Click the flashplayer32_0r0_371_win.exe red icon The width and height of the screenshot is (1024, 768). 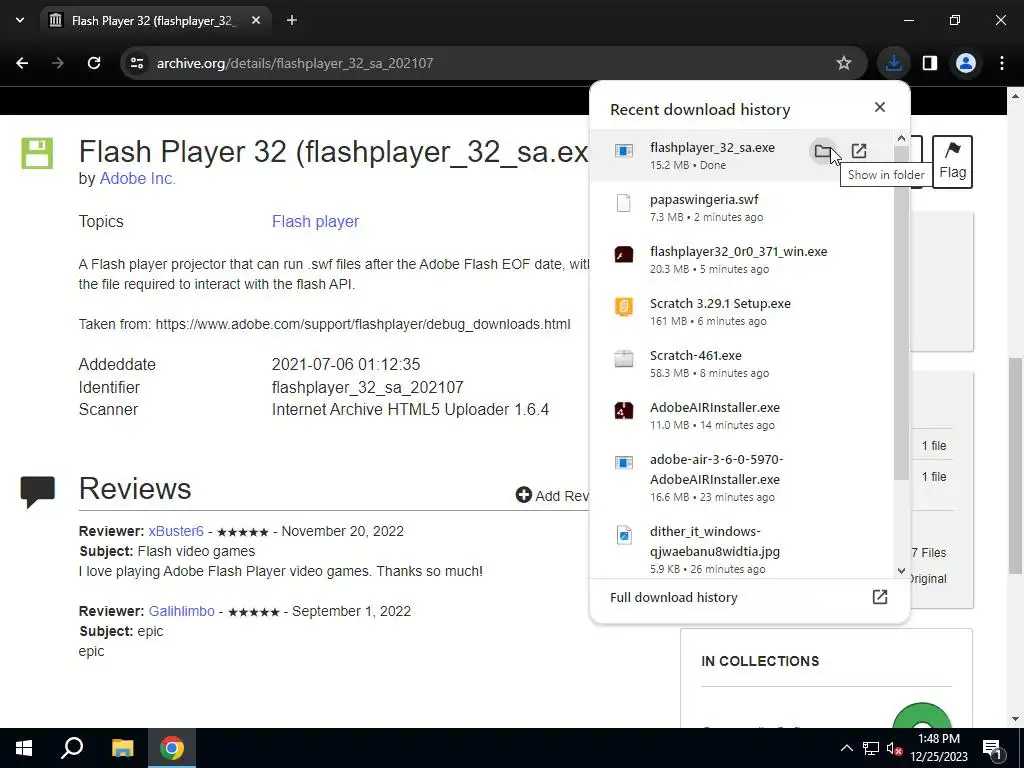(624, 255)
